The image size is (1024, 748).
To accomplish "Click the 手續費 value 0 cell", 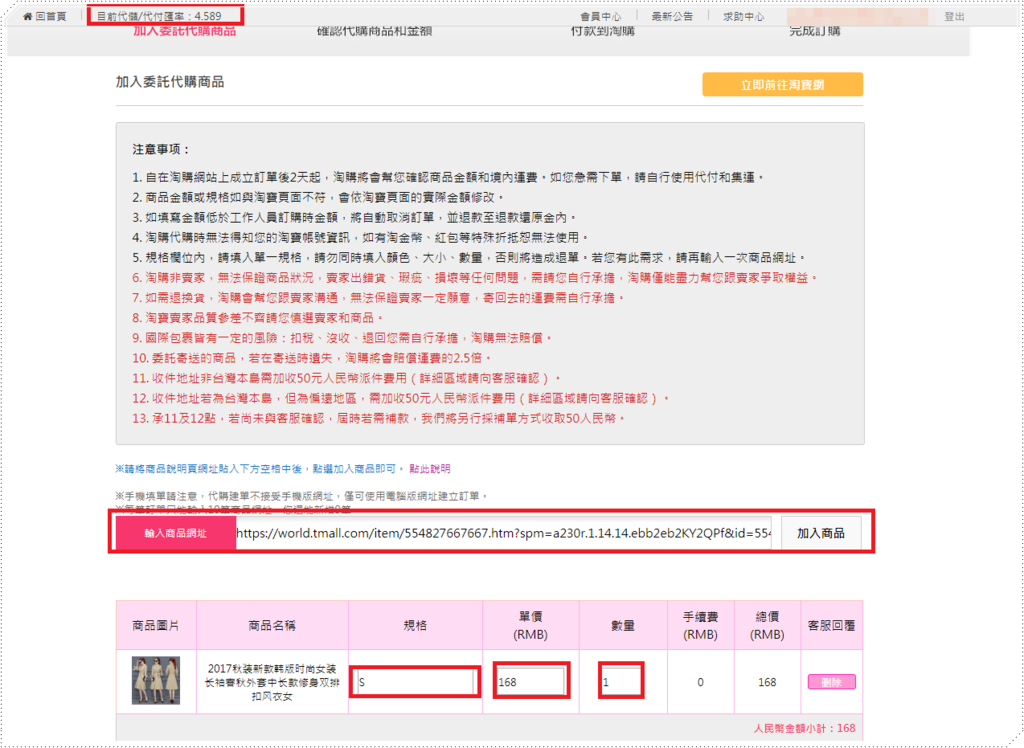I will (700, 682).
